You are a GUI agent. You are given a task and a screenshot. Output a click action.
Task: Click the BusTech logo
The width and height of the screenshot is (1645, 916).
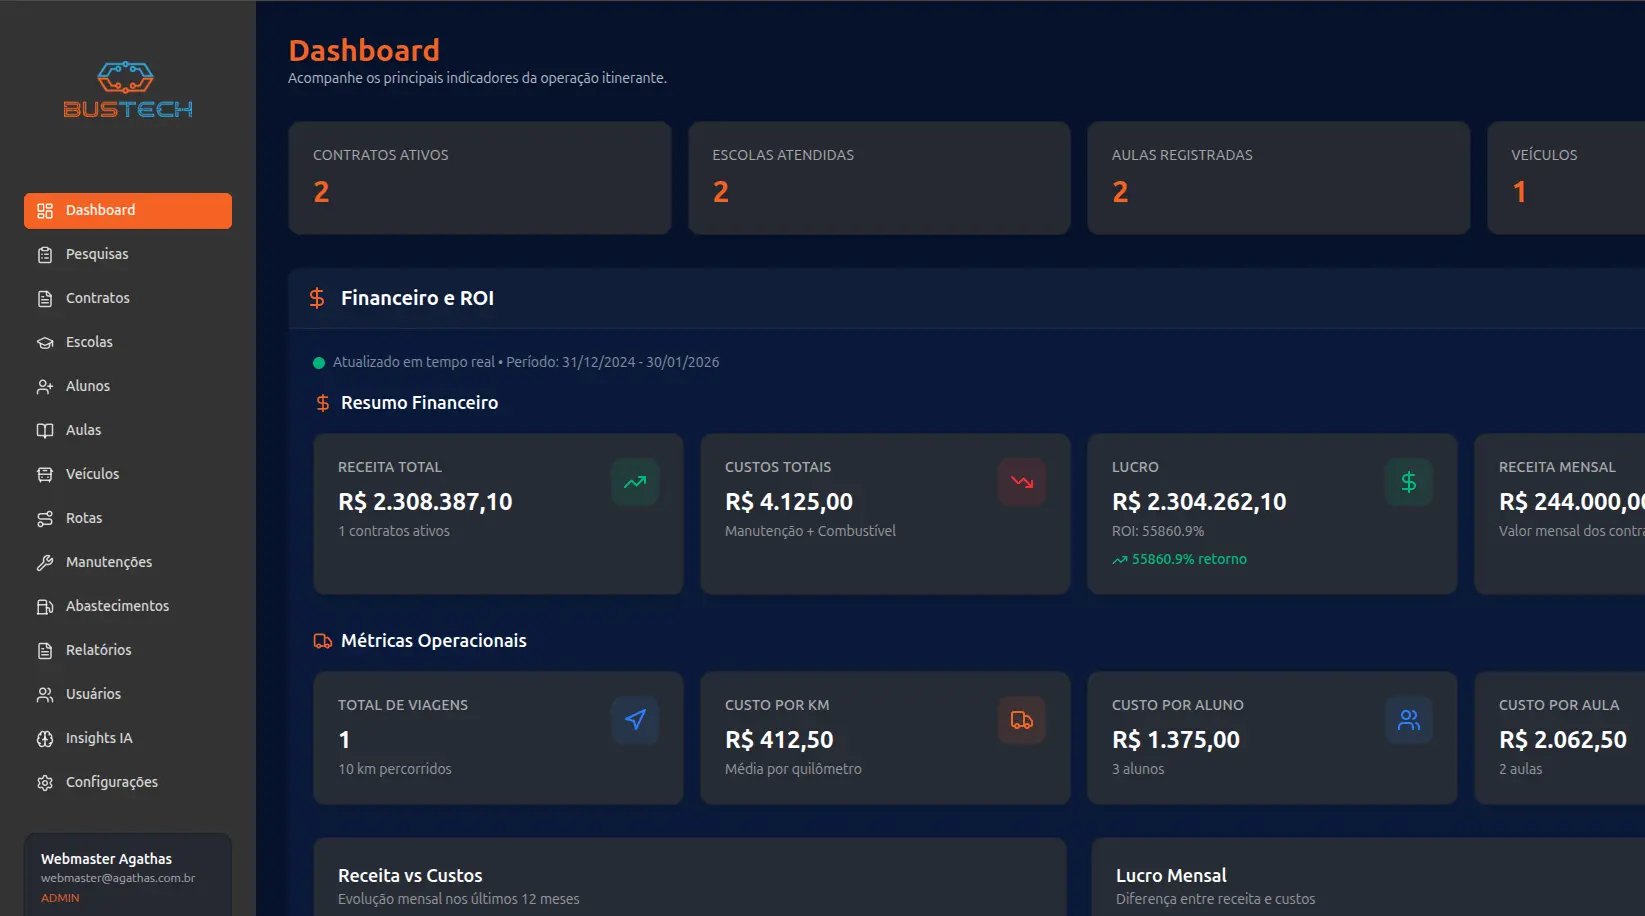click(128, 91)
